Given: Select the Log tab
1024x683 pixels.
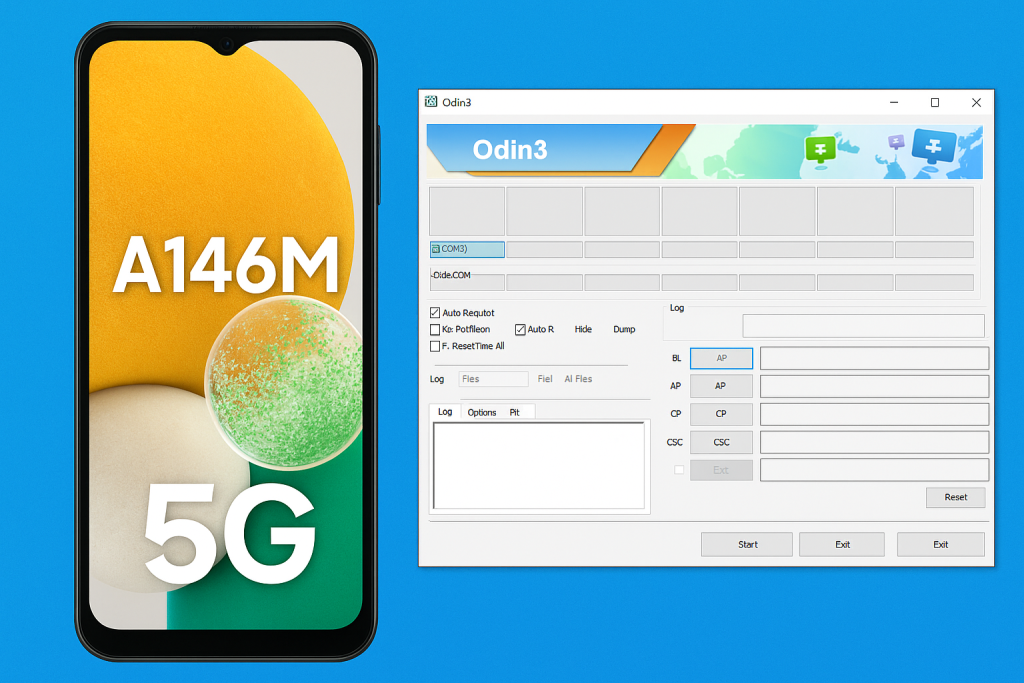Looking at the screenshot, I should (445, 412).
